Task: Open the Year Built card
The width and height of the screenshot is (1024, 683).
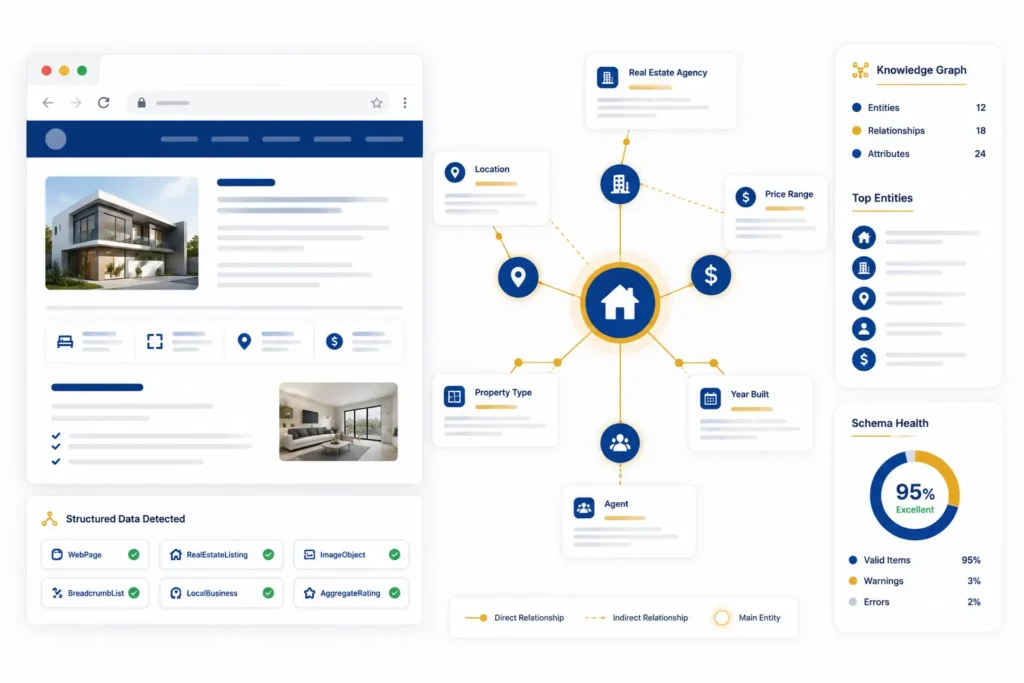Action: [751, 413]
